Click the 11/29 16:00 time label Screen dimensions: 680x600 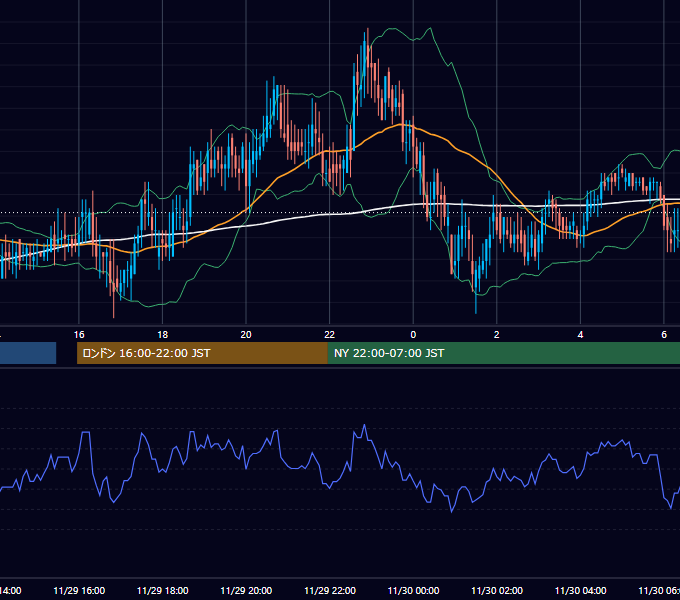pos(79,590)
